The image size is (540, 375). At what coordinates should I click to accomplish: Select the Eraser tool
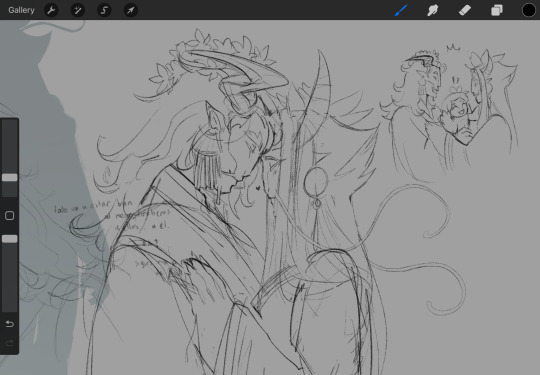coord(465,10)
